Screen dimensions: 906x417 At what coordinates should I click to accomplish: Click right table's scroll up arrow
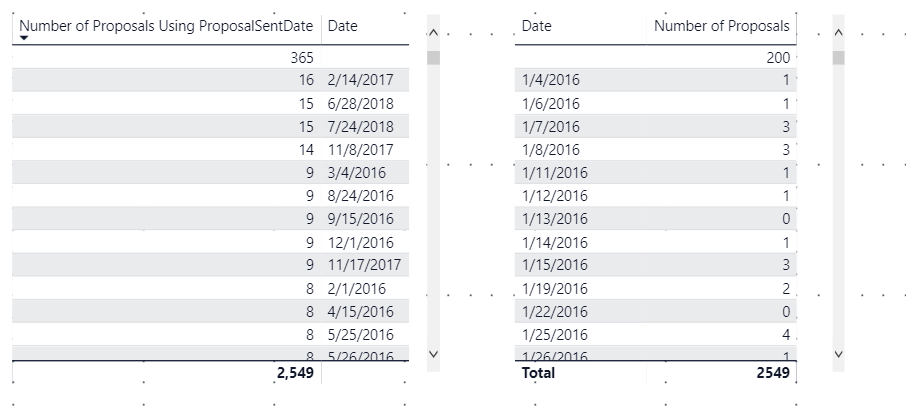click(839, 33)
